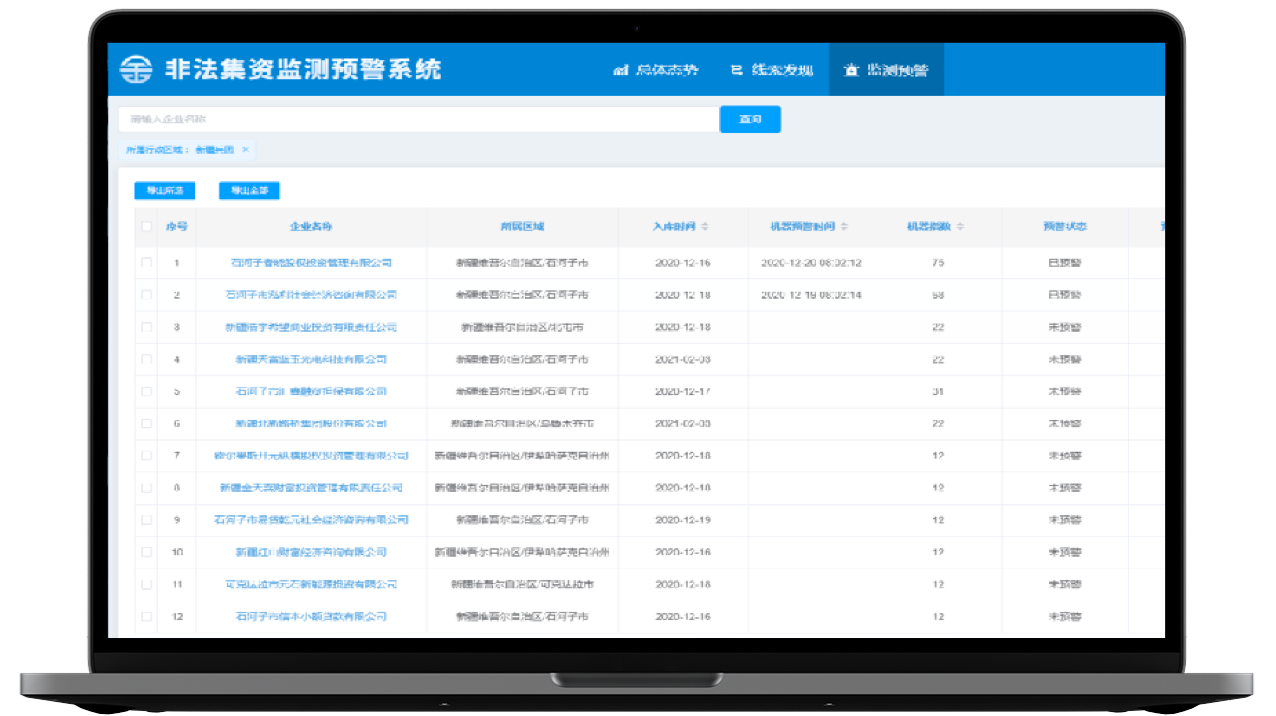The height and width of the screenshot is (716, 1276).
Task: Click the blue 查询 search button
Action: [750, 119]
